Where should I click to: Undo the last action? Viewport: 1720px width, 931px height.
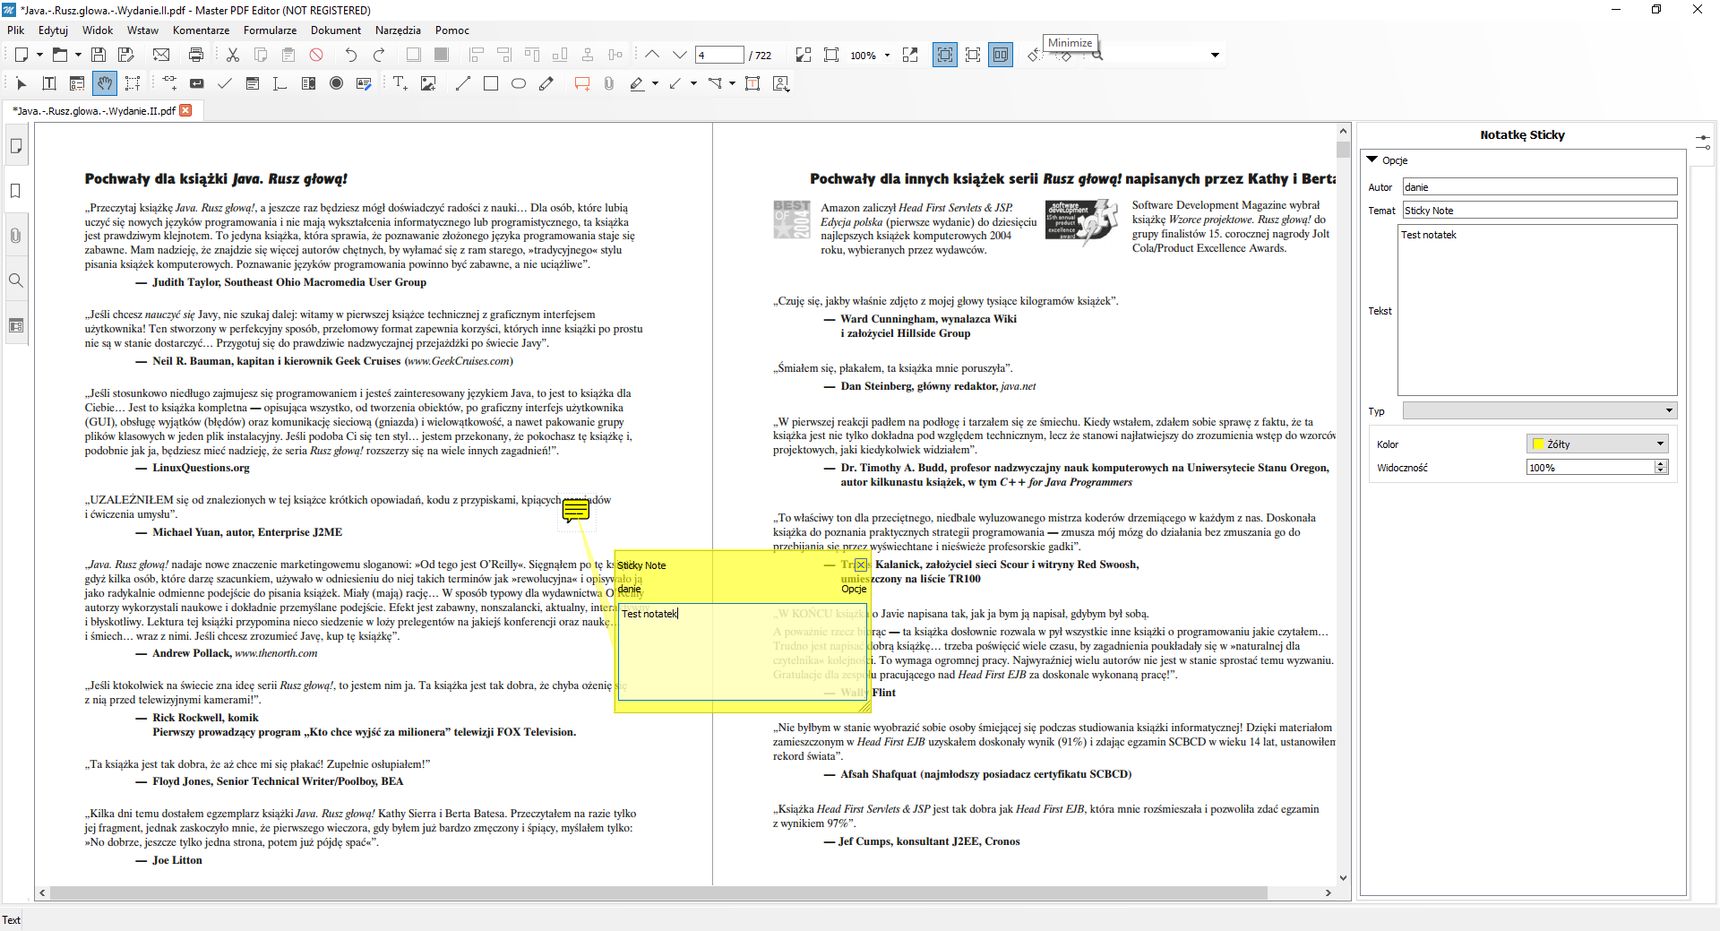[350, 55]
